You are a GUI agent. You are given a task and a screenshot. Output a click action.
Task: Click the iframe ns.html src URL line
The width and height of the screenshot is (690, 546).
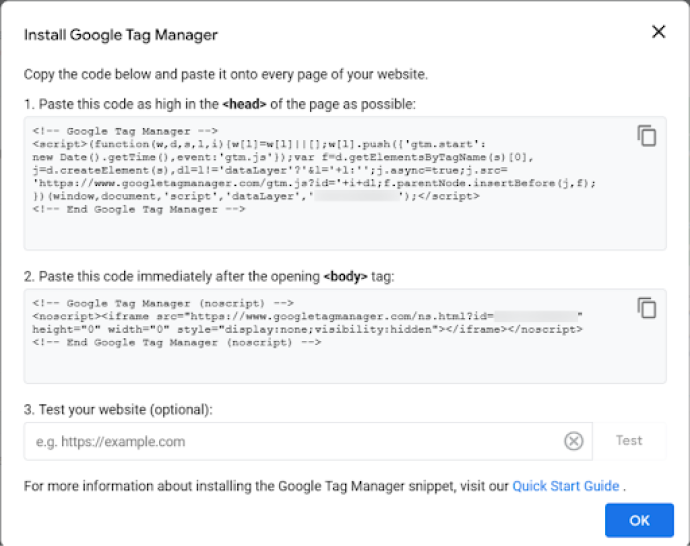300,315
